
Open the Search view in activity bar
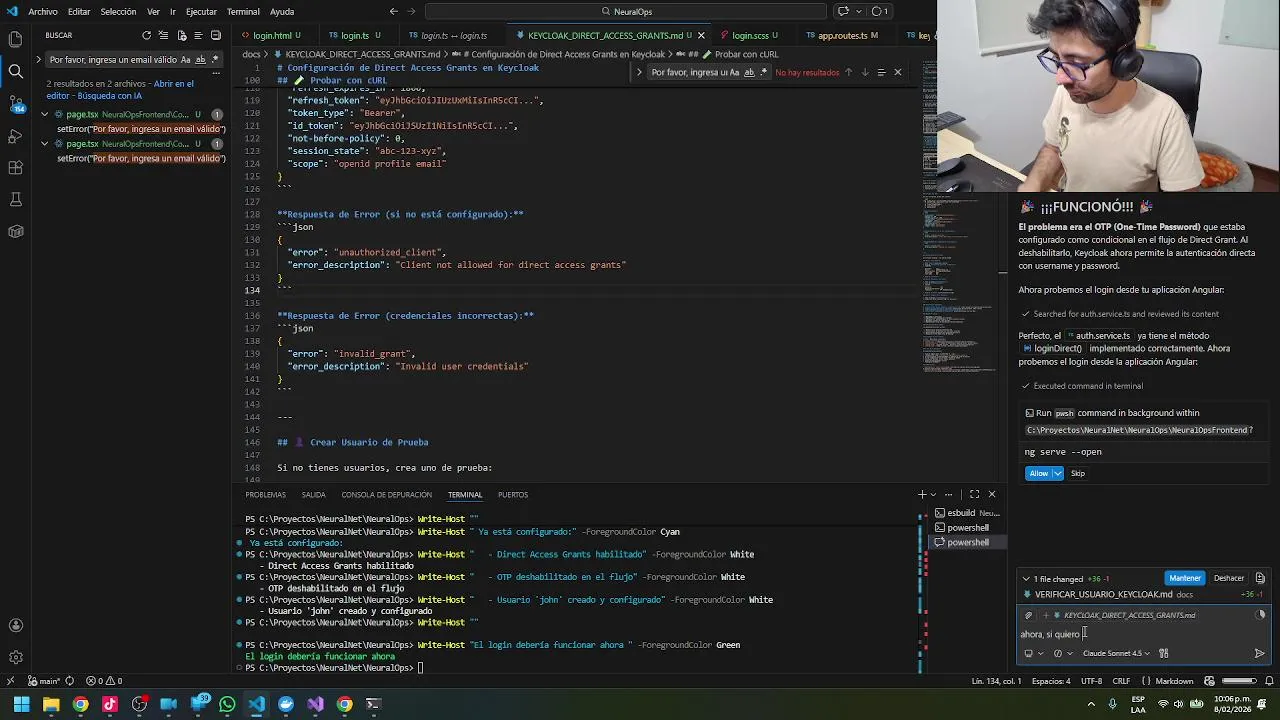pyautogui.click(x=15, y=71)
